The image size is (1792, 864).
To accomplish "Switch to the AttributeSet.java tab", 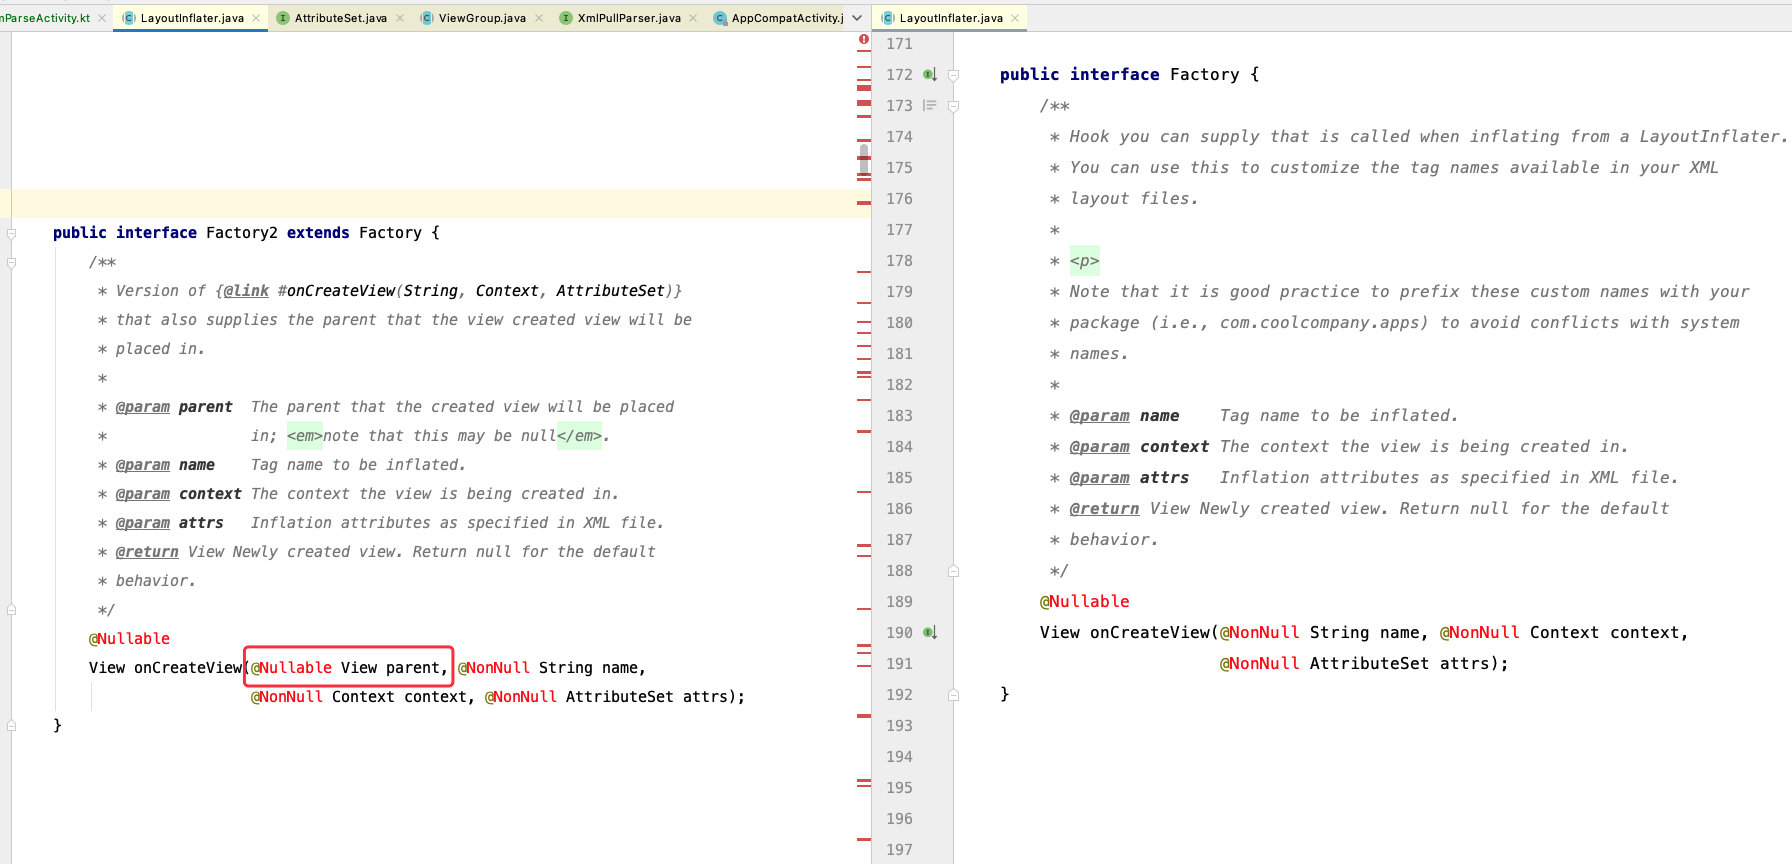I will point(340,18).
